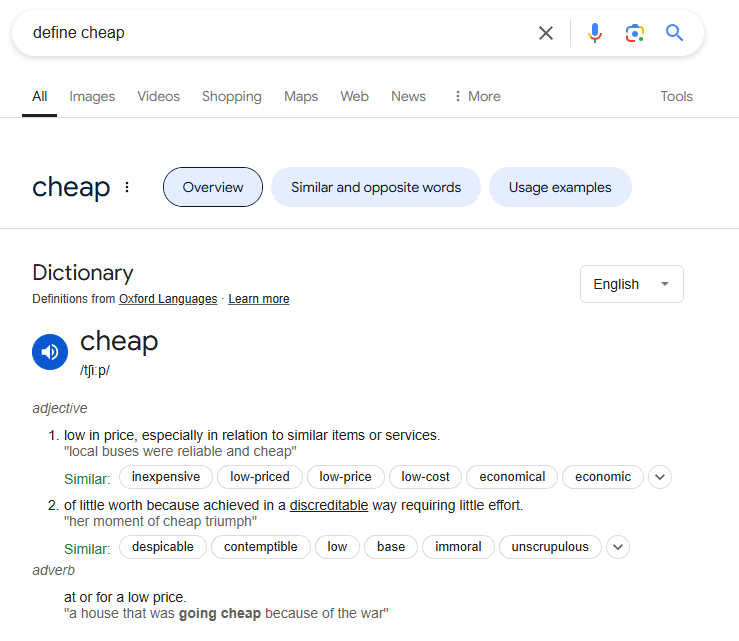Play pronunciation audio for cheap
Screen dimensions: 739x641
pyautogui.click(x=50, y=352)
